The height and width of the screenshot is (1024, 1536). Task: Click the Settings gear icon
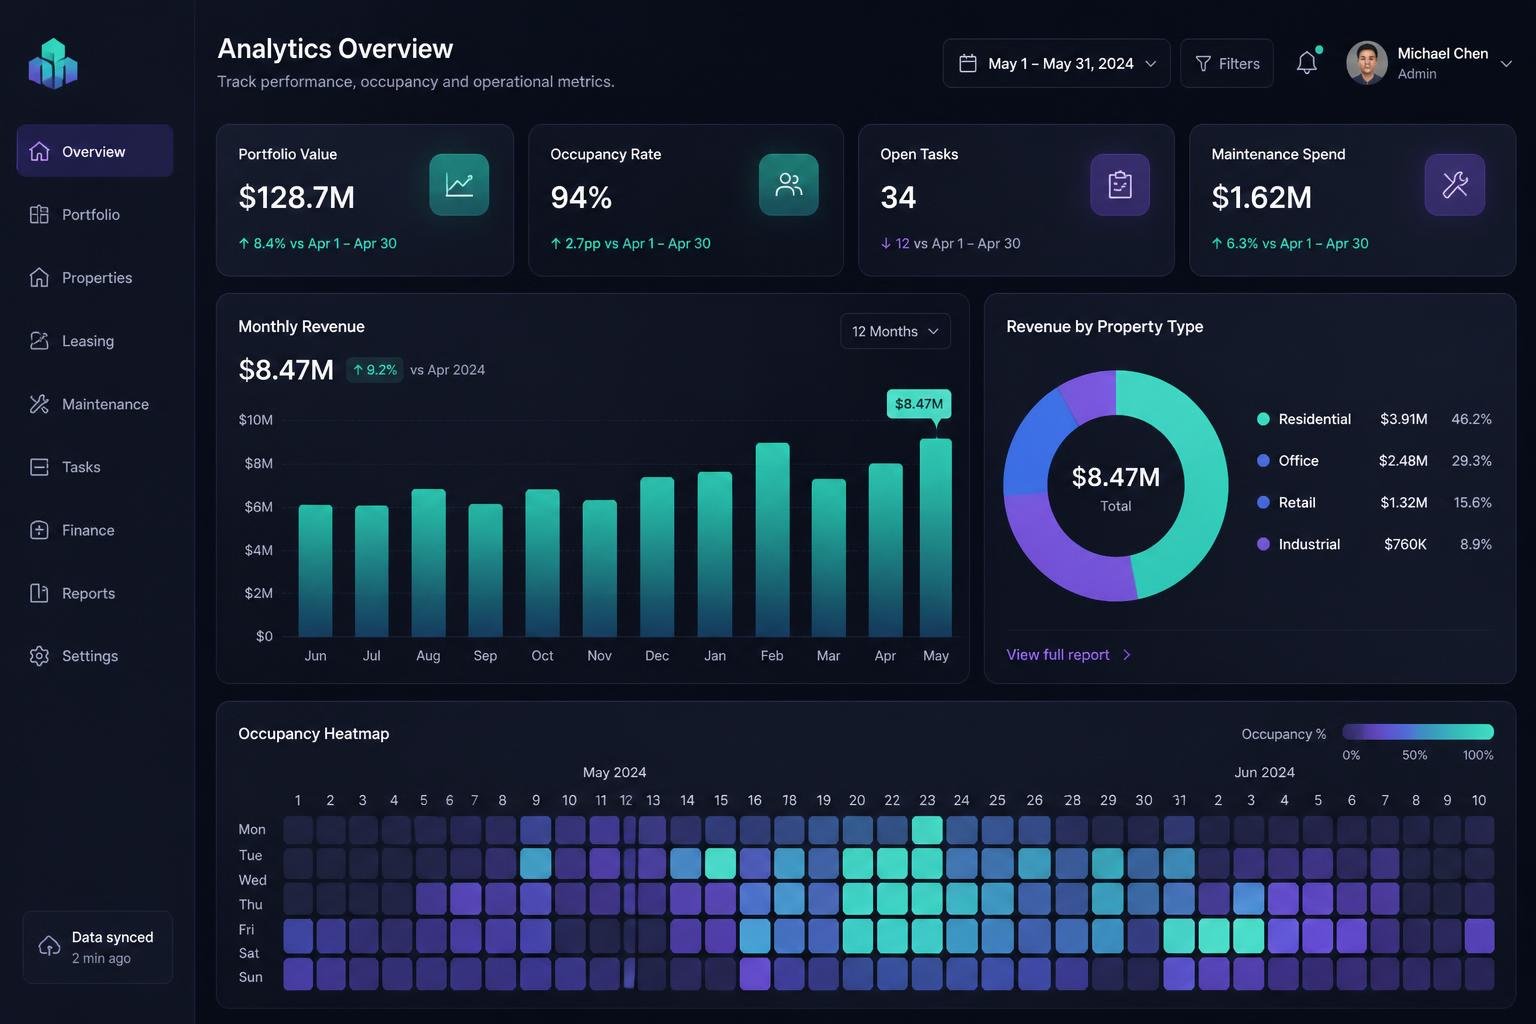tap(39, 656)
